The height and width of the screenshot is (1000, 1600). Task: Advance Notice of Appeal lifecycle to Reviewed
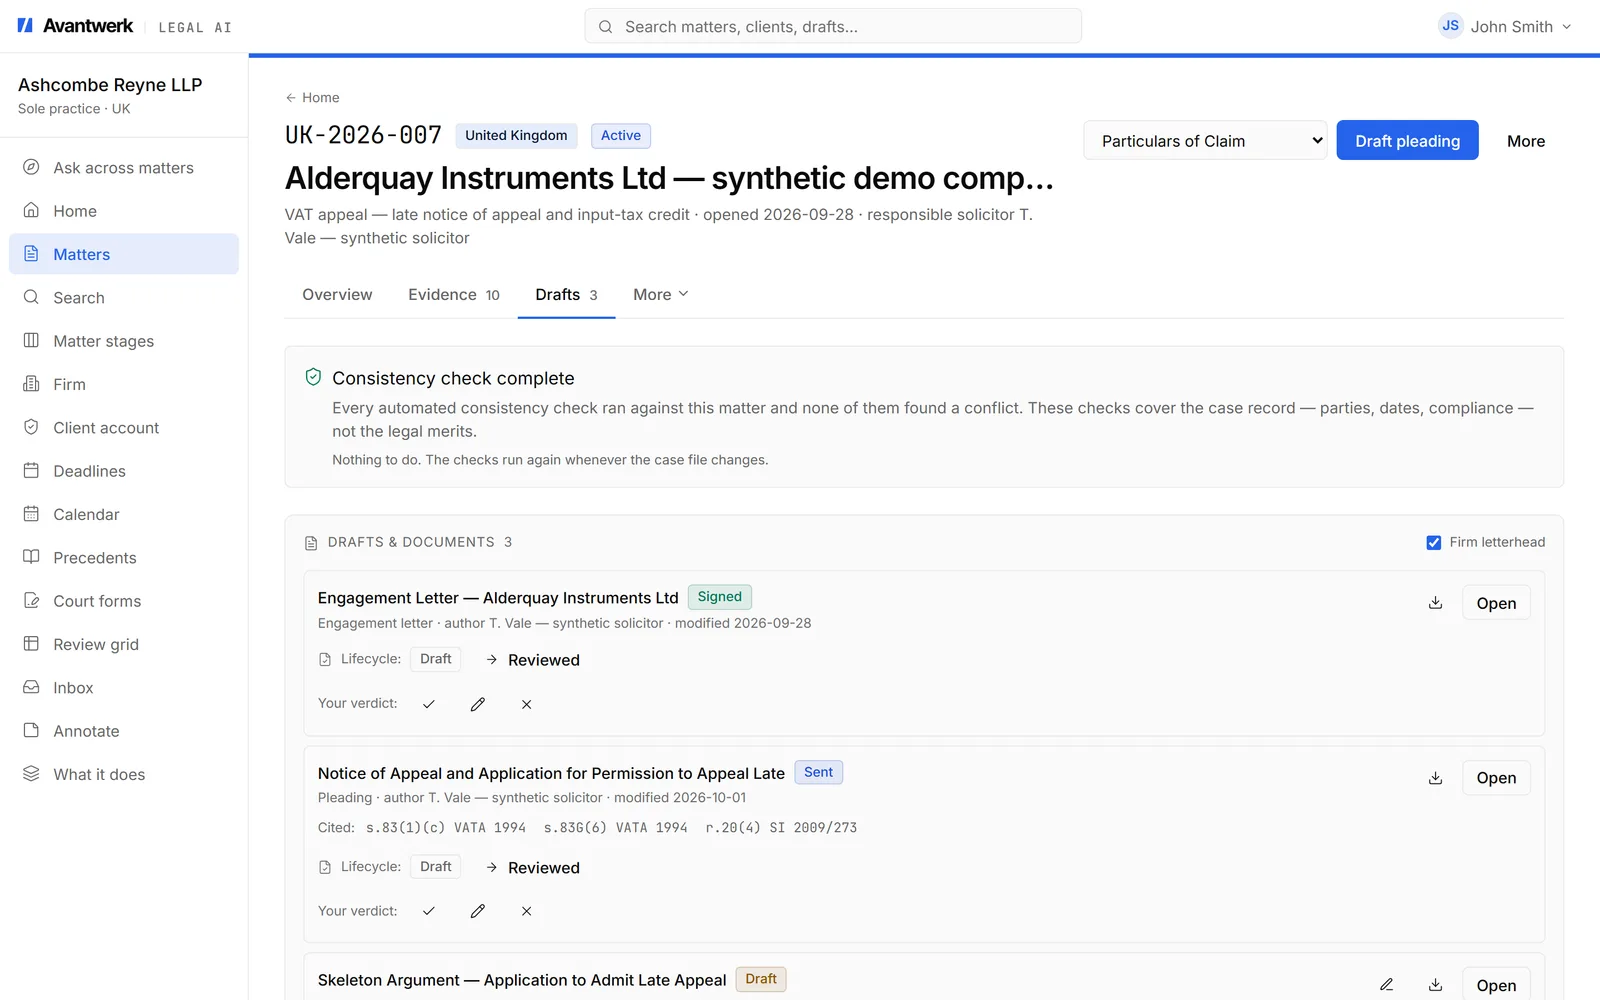[533, 867]
